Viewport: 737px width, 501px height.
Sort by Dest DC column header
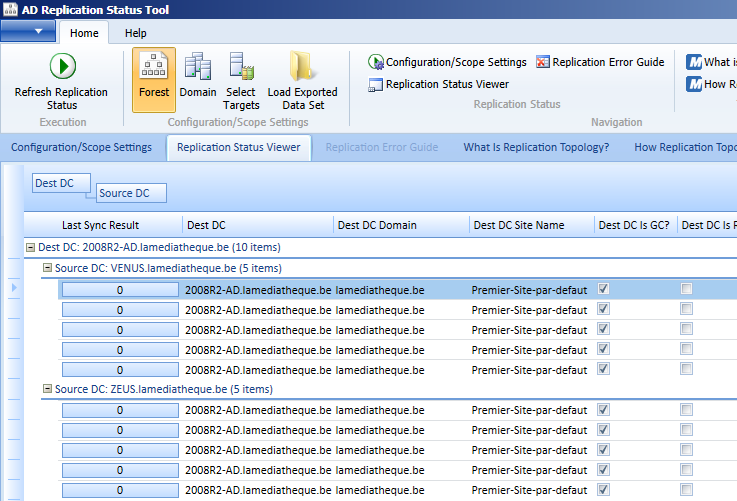tap(258, 225)
